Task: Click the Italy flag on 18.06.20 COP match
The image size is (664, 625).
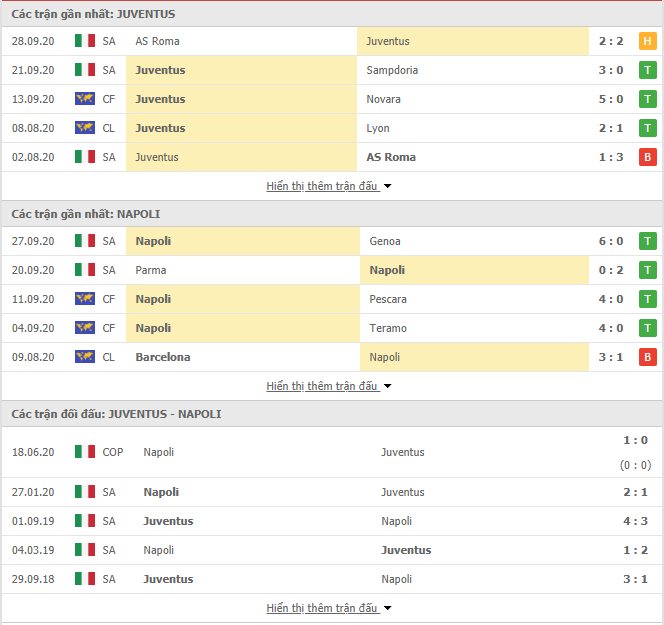Action: [85, 451]
